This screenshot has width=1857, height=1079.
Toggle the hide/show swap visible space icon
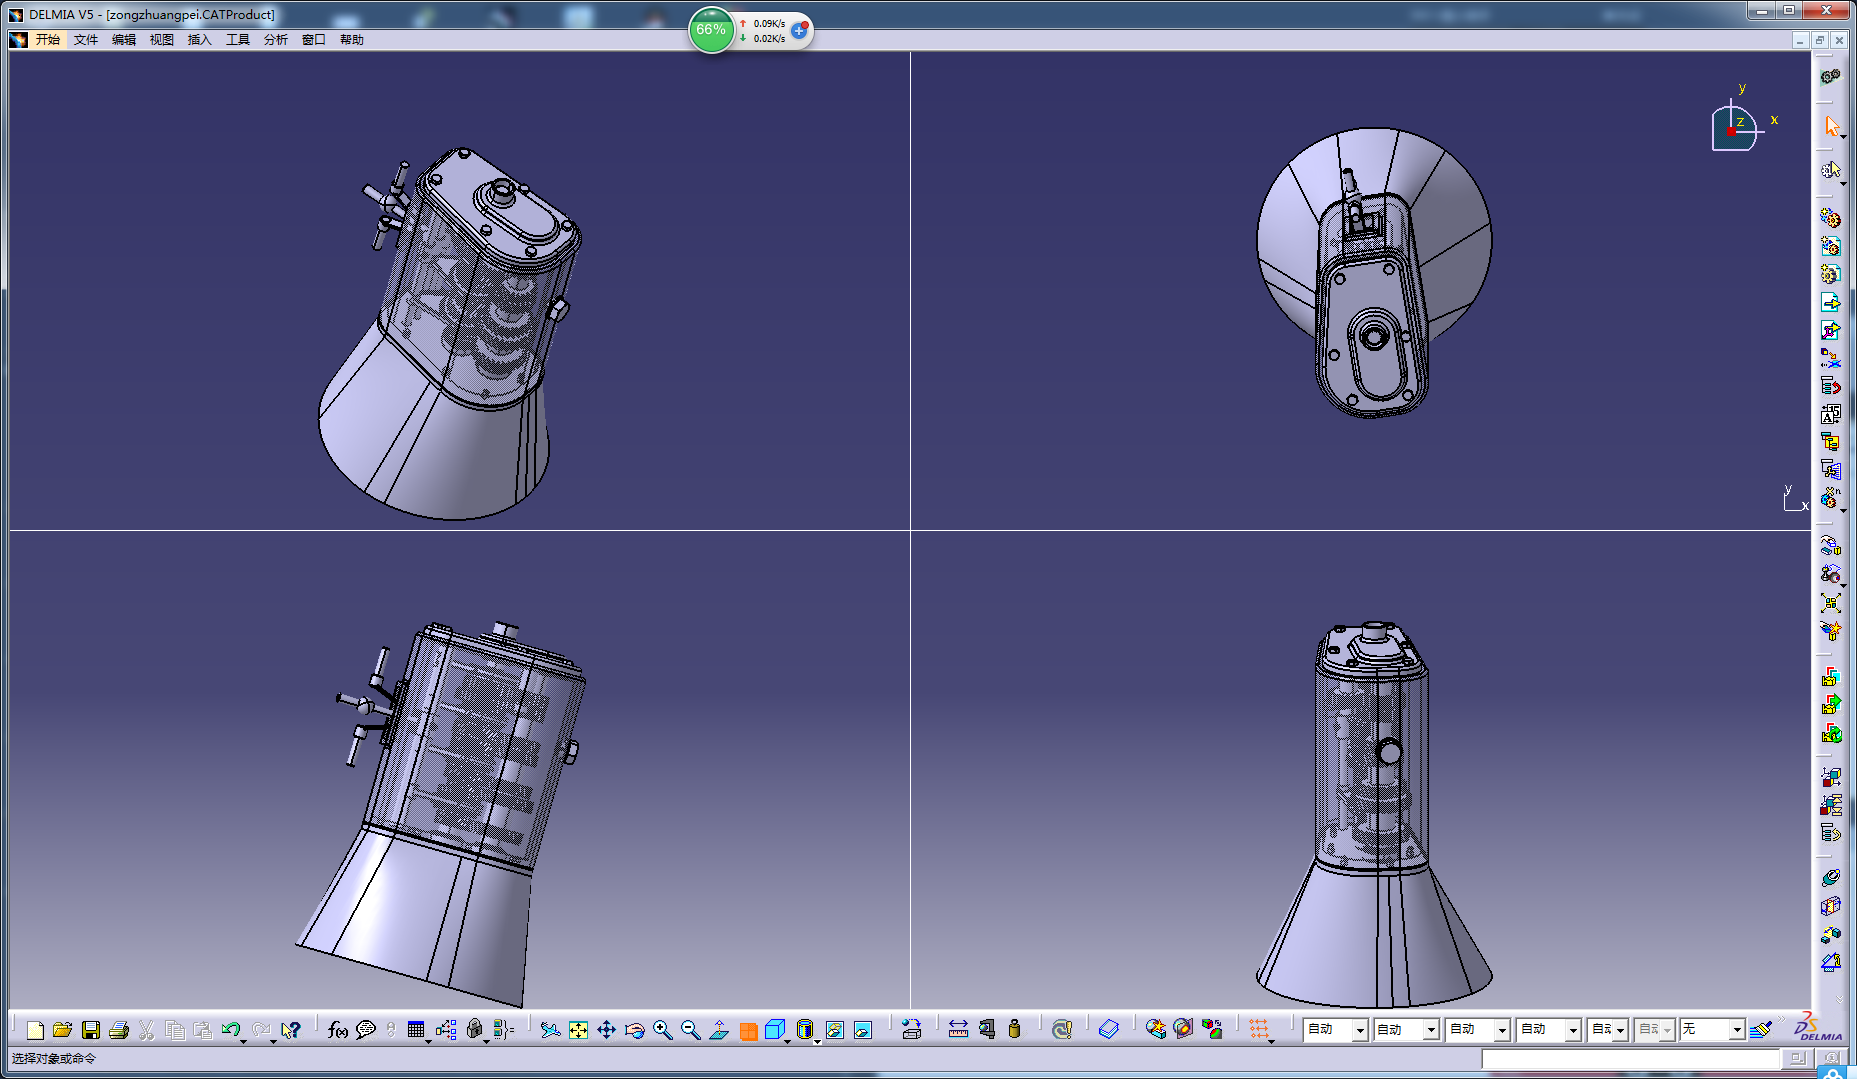point(863,1030)
